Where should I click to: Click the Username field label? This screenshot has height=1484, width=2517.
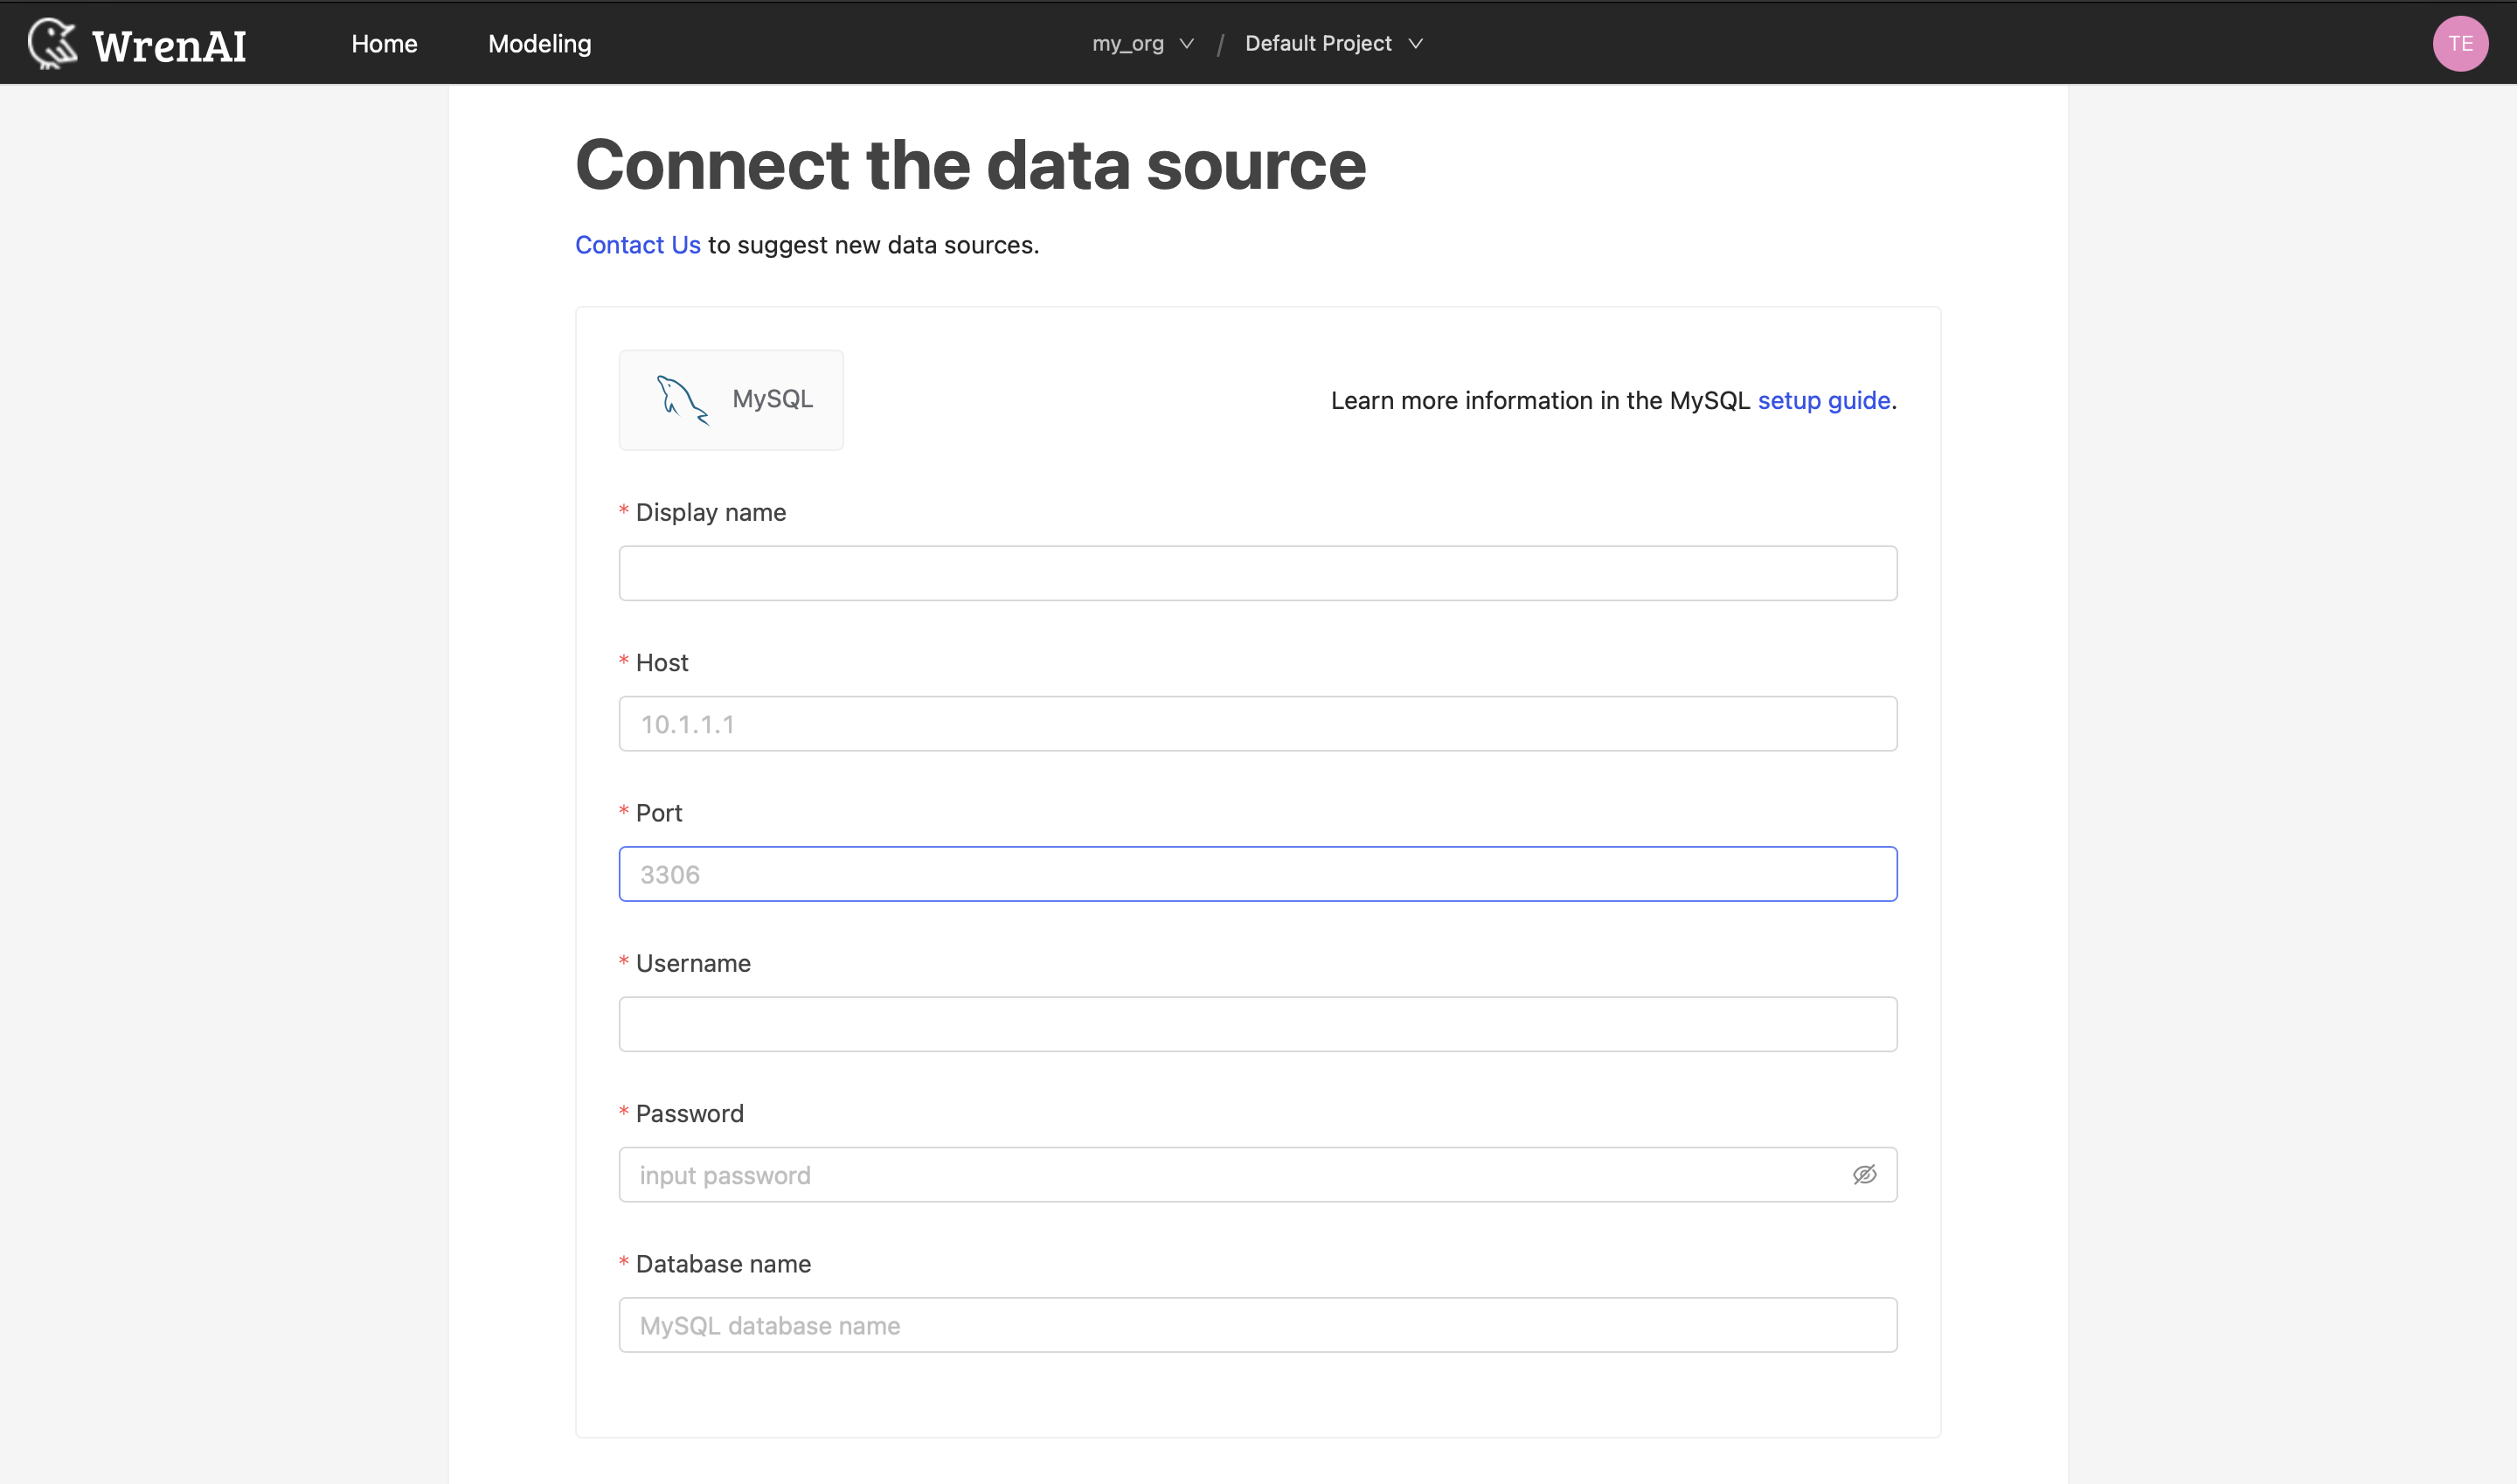tap(693, 964)
